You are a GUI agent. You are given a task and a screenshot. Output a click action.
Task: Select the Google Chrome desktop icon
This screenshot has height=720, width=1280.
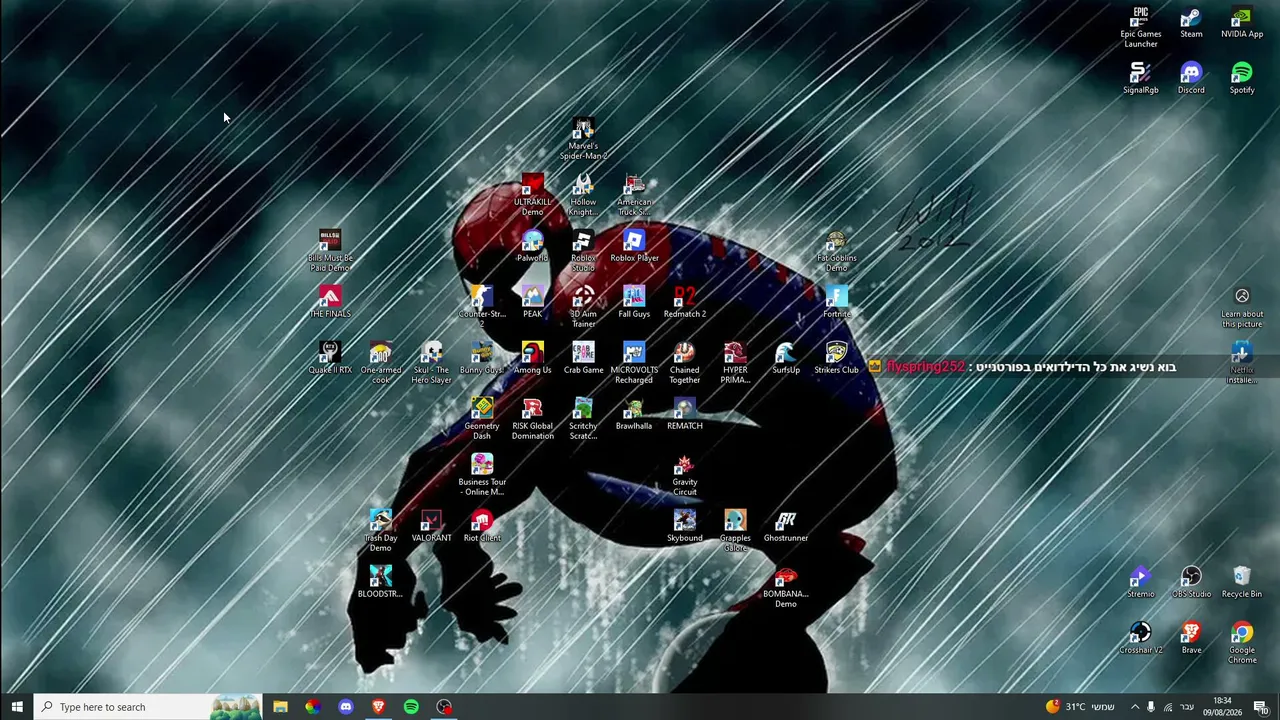(1242, 644)
